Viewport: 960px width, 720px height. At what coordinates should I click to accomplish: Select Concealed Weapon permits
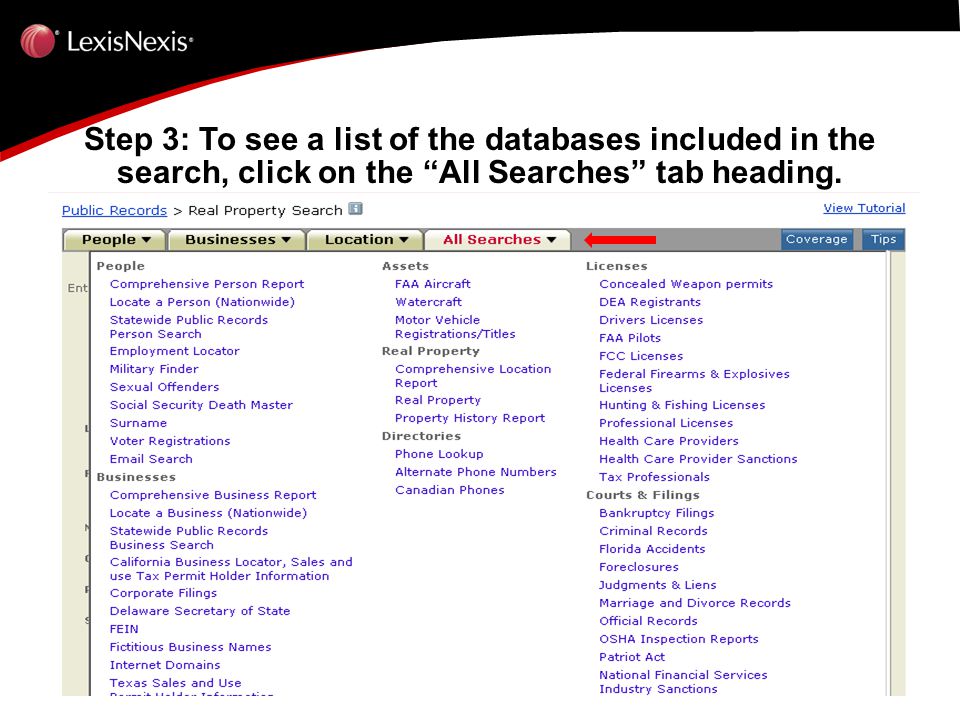click(686, 284)
